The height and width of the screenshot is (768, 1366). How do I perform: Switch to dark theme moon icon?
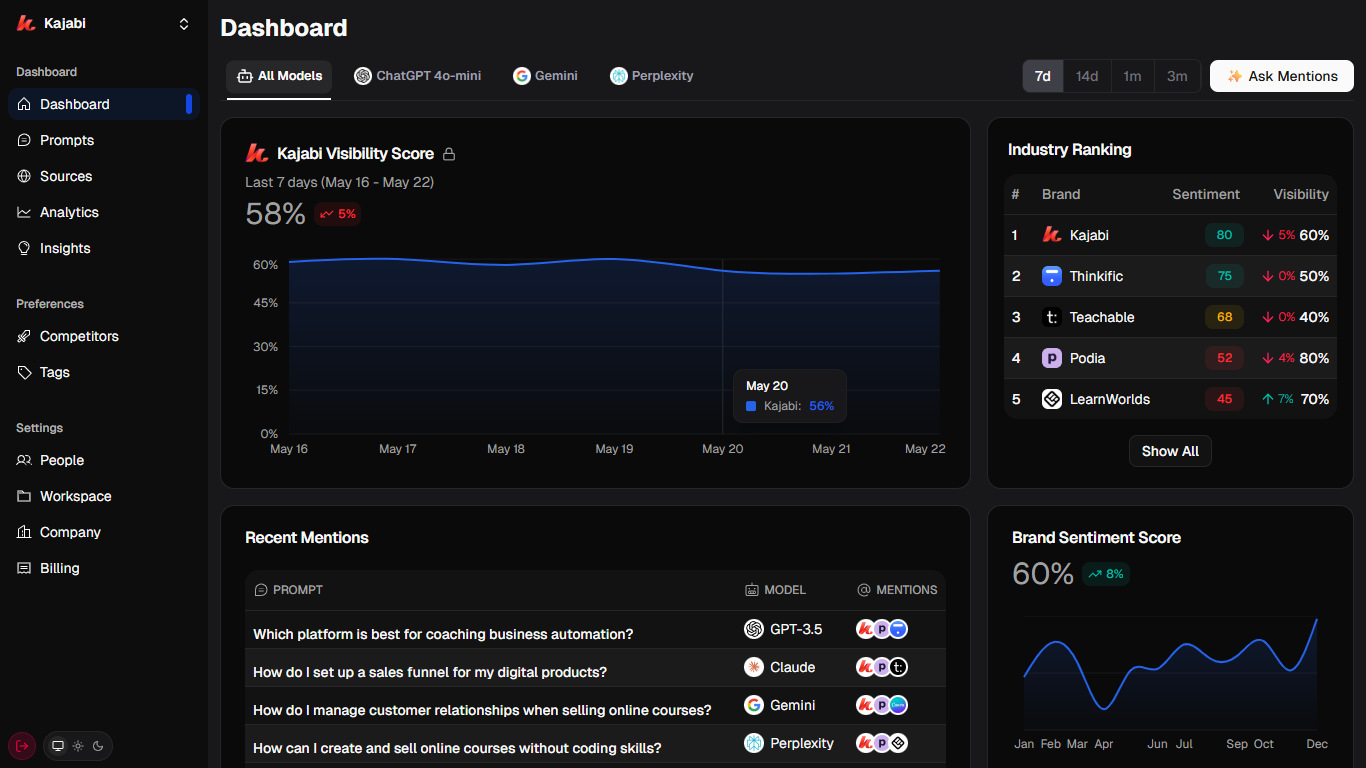[98, 746]
